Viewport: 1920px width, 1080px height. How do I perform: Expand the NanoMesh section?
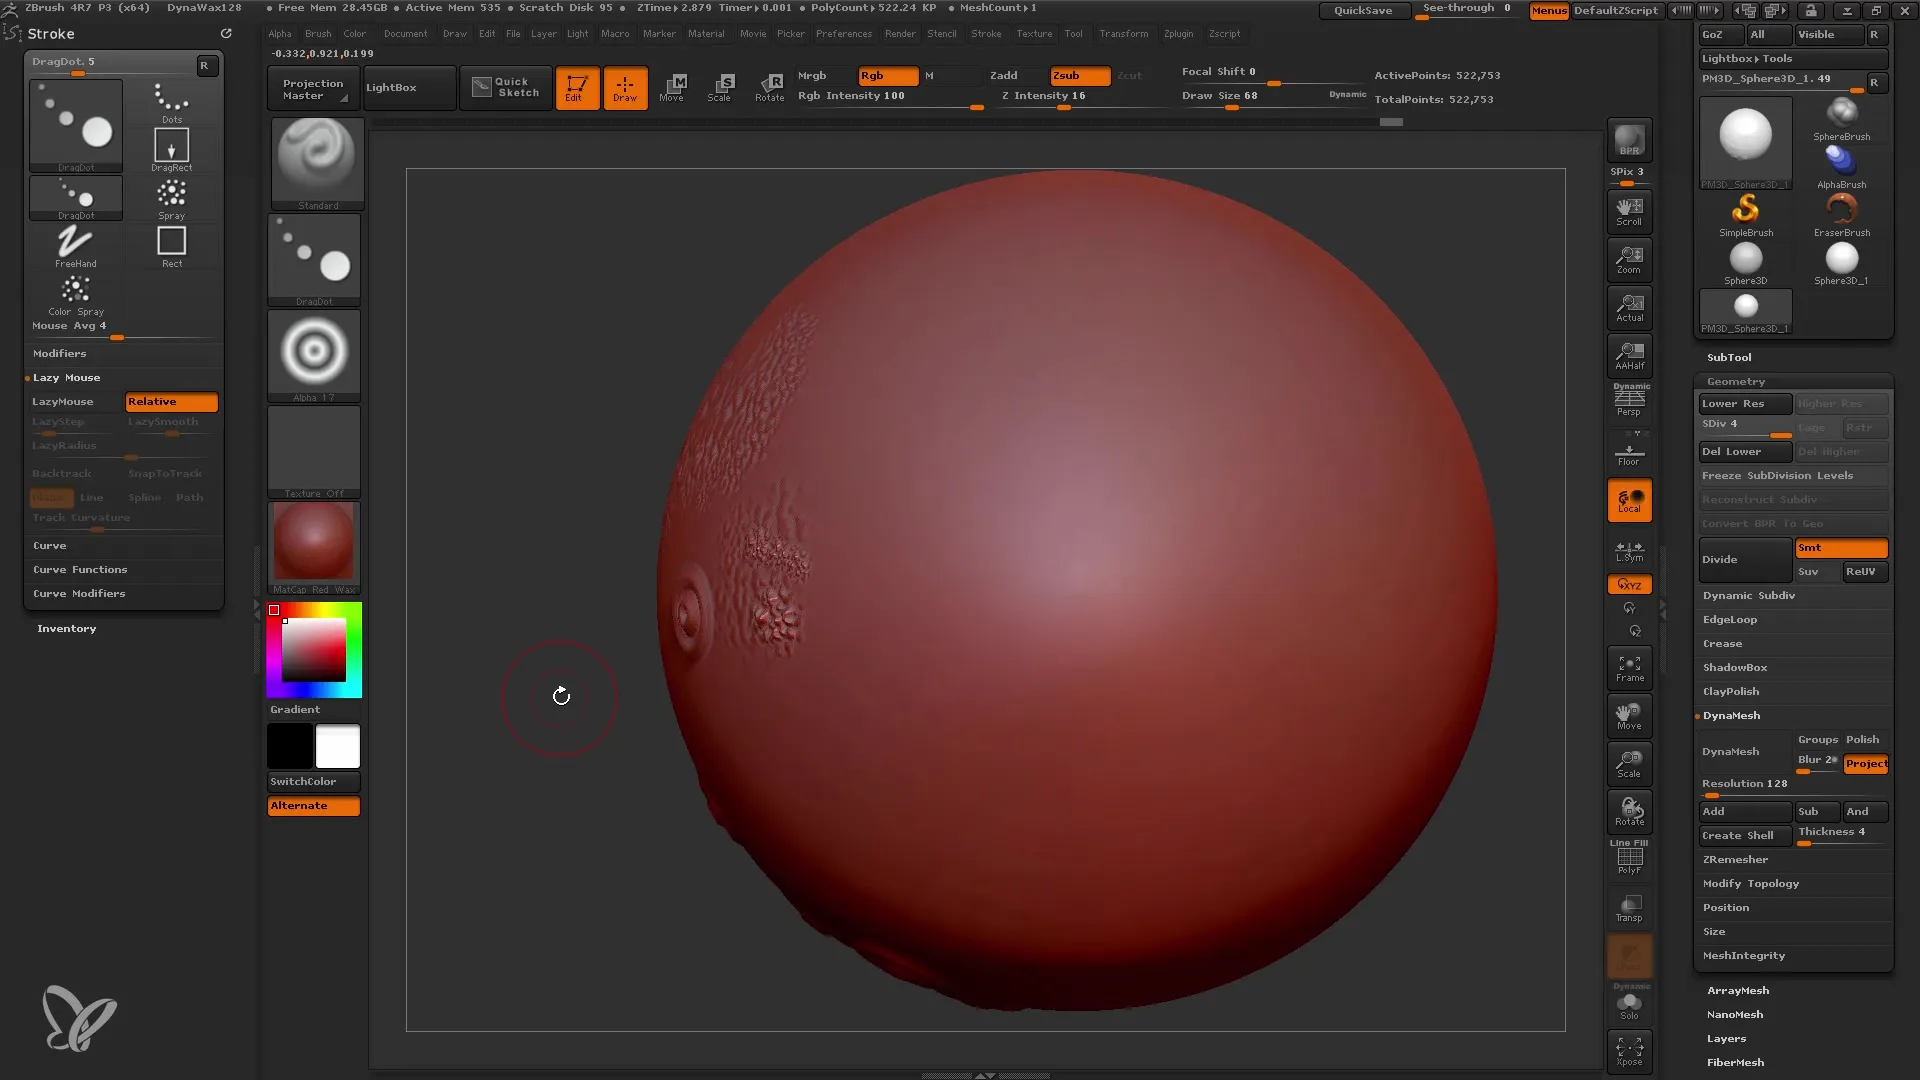click(x=1735, y=1015)
